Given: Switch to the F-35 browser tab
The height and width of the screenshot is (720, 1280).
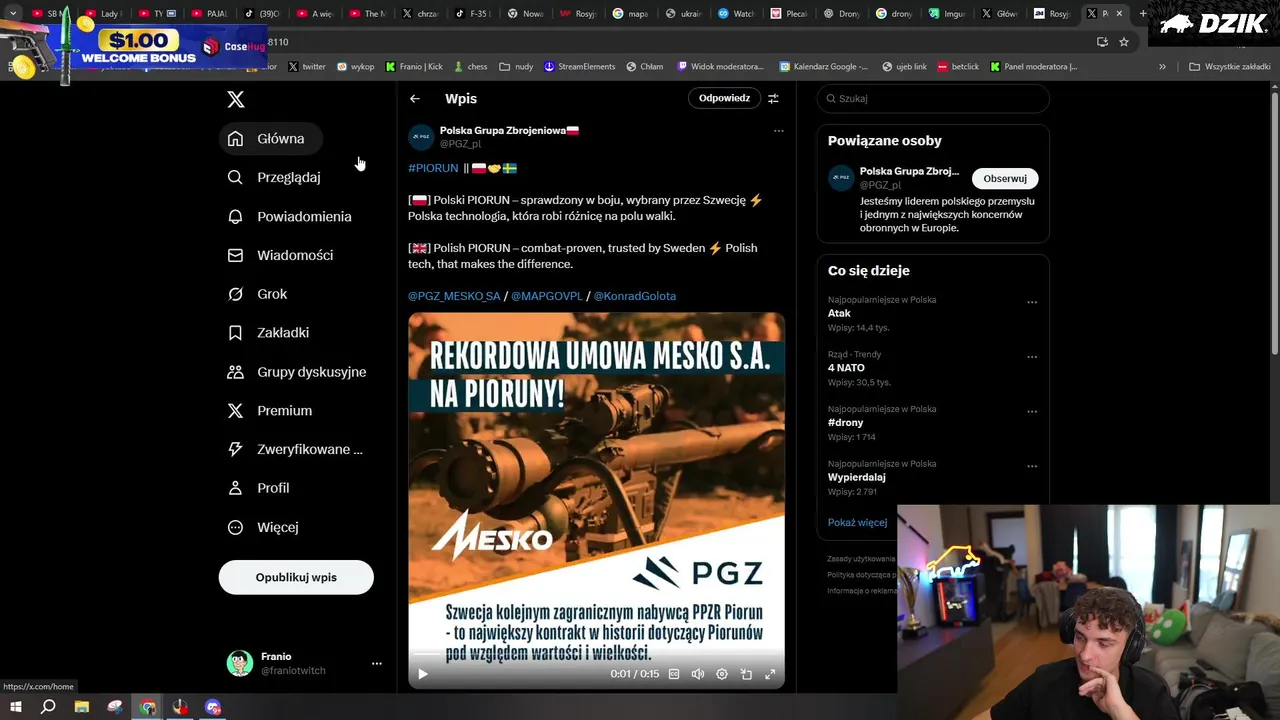Looking at the screenshot, I should (x=474, y=14).
